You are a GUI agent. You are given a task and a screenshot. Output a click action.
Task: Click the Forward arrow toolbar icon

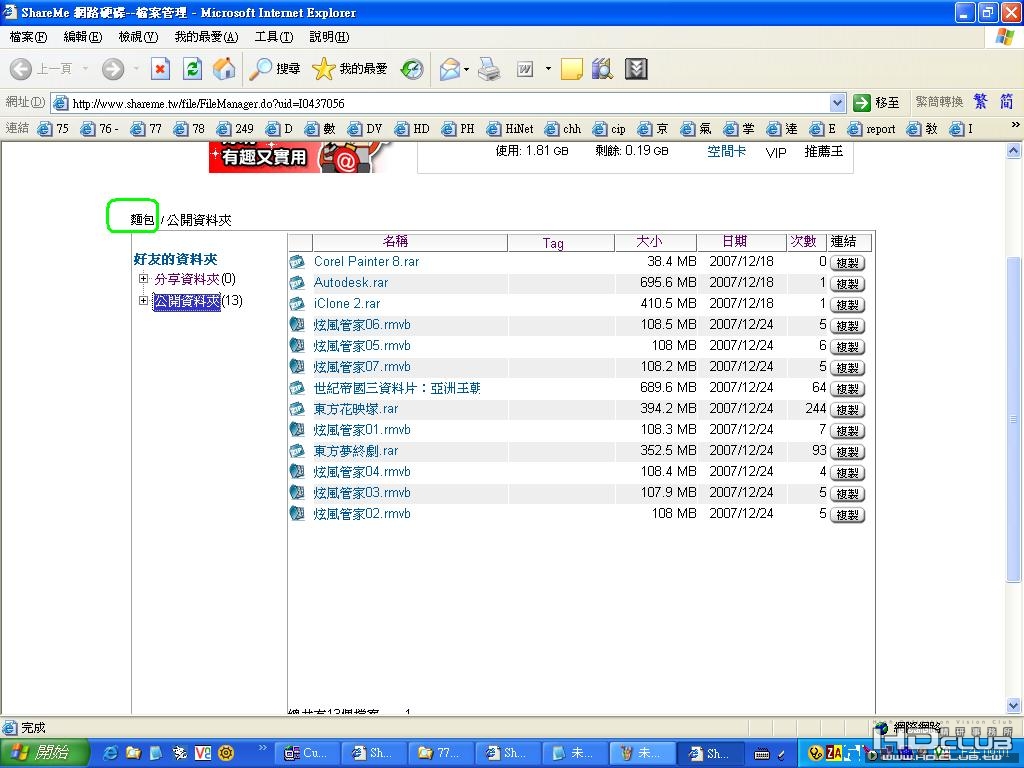113,69
